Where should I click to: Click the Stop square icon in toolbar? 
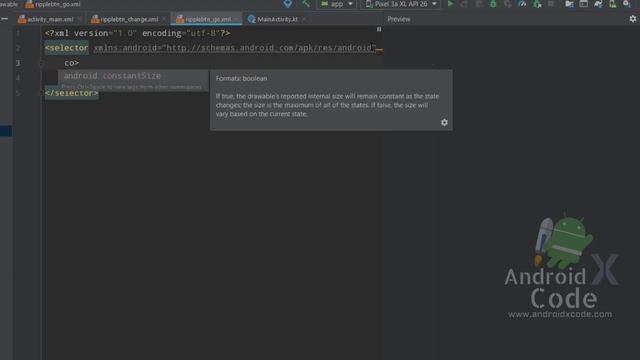click(551, 4)
